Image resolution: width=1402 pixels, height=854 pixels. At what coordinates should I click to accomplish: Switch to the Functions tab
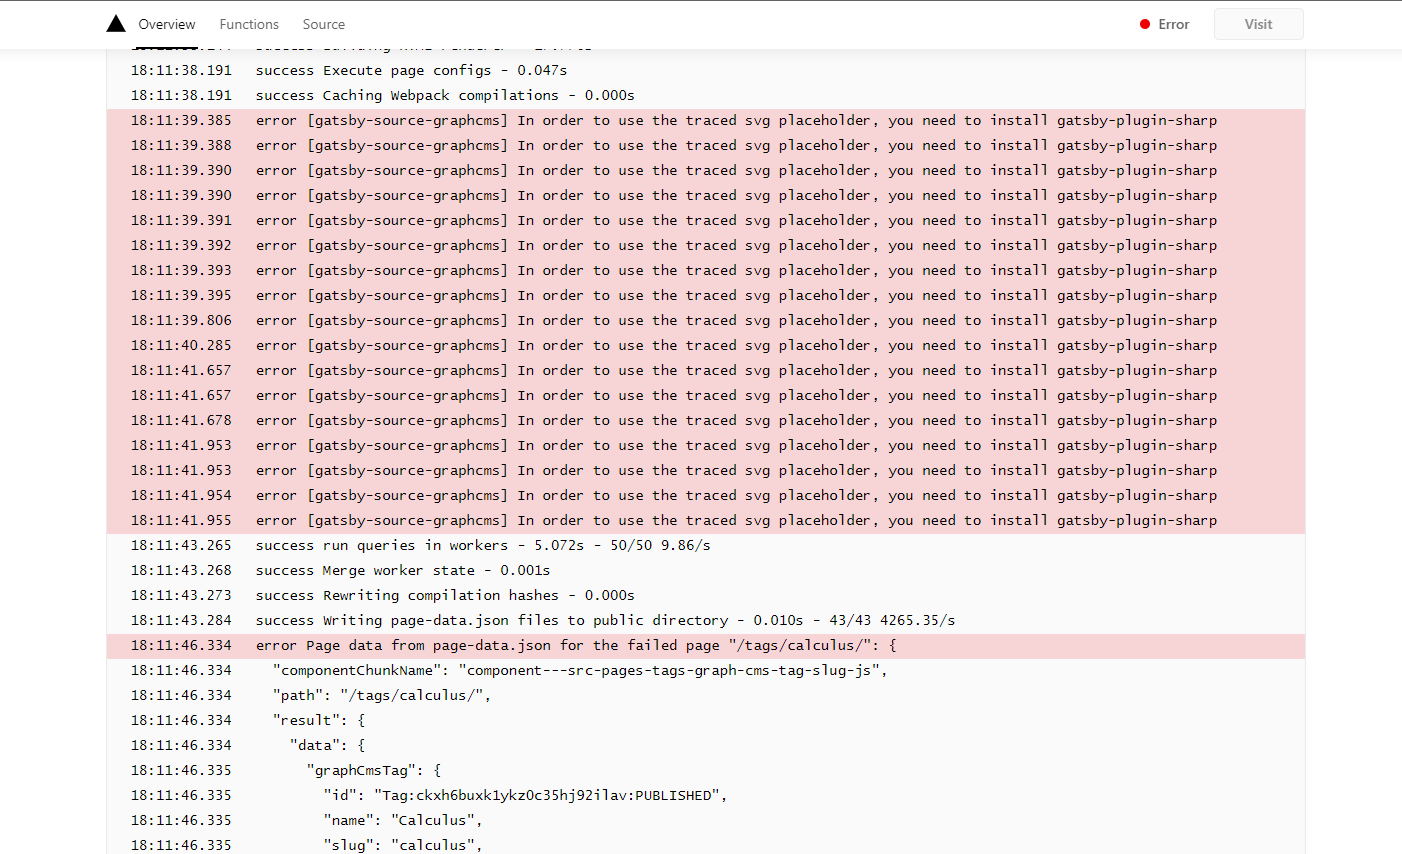[x=249, y=24]
